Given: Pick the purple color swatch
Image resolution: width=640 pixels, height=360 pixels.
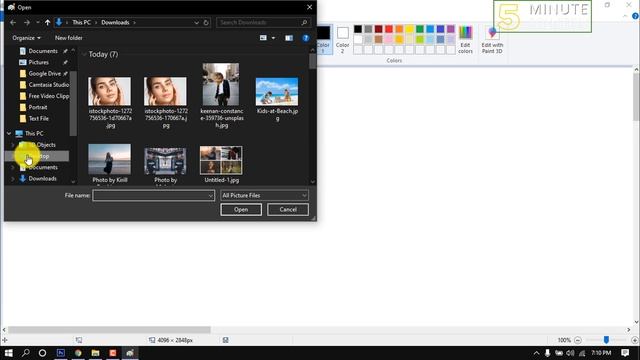Looking at the screenshot, I should pos(451,29).
